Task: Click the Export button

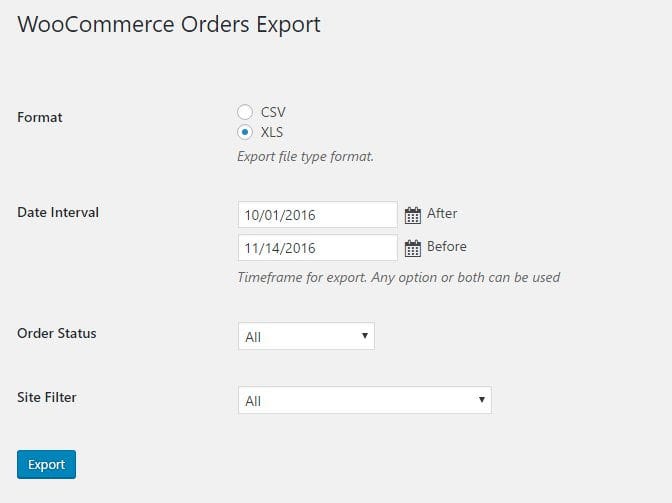Action: pyautogui.click(x=46, y=464)
